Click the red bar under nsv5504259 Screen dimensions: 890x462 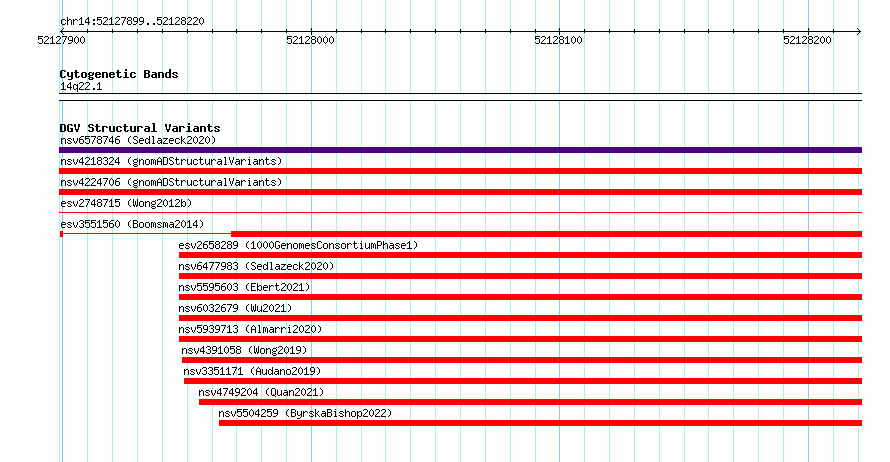coord(541,423)
